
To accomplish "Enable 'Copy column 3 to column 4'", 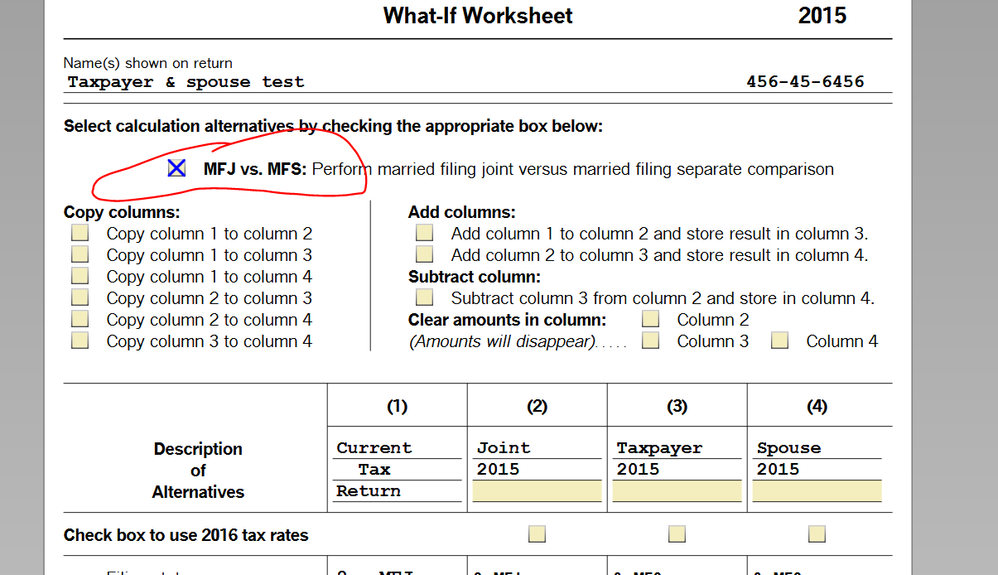I will coord(80,341).
